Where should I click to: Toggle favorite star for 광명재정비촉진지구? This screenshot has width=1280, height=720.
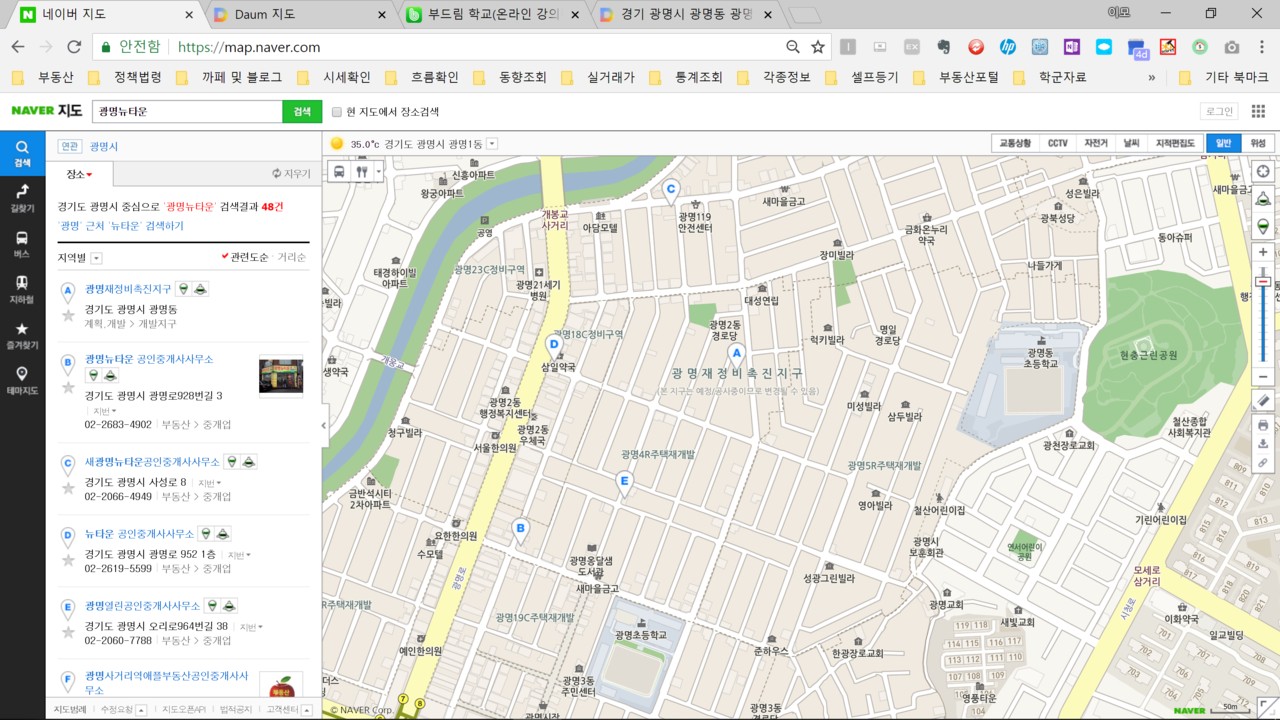(x=68, y=315)
